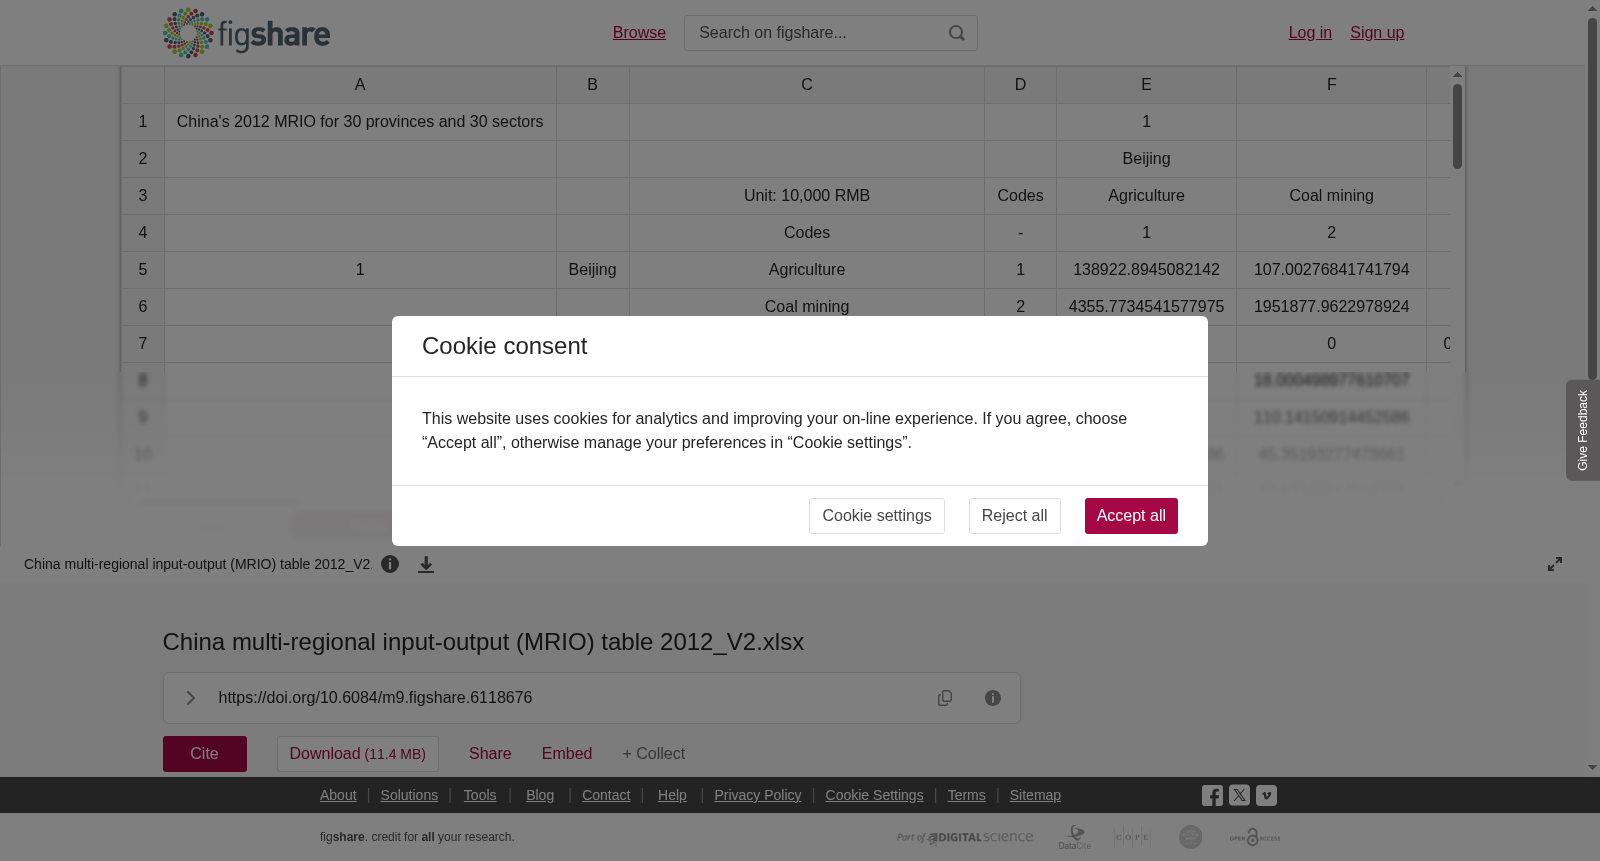Screen dimensions: 1600x861
Task: Open the Privacy Policy footer link
Action: click(758, 795)
